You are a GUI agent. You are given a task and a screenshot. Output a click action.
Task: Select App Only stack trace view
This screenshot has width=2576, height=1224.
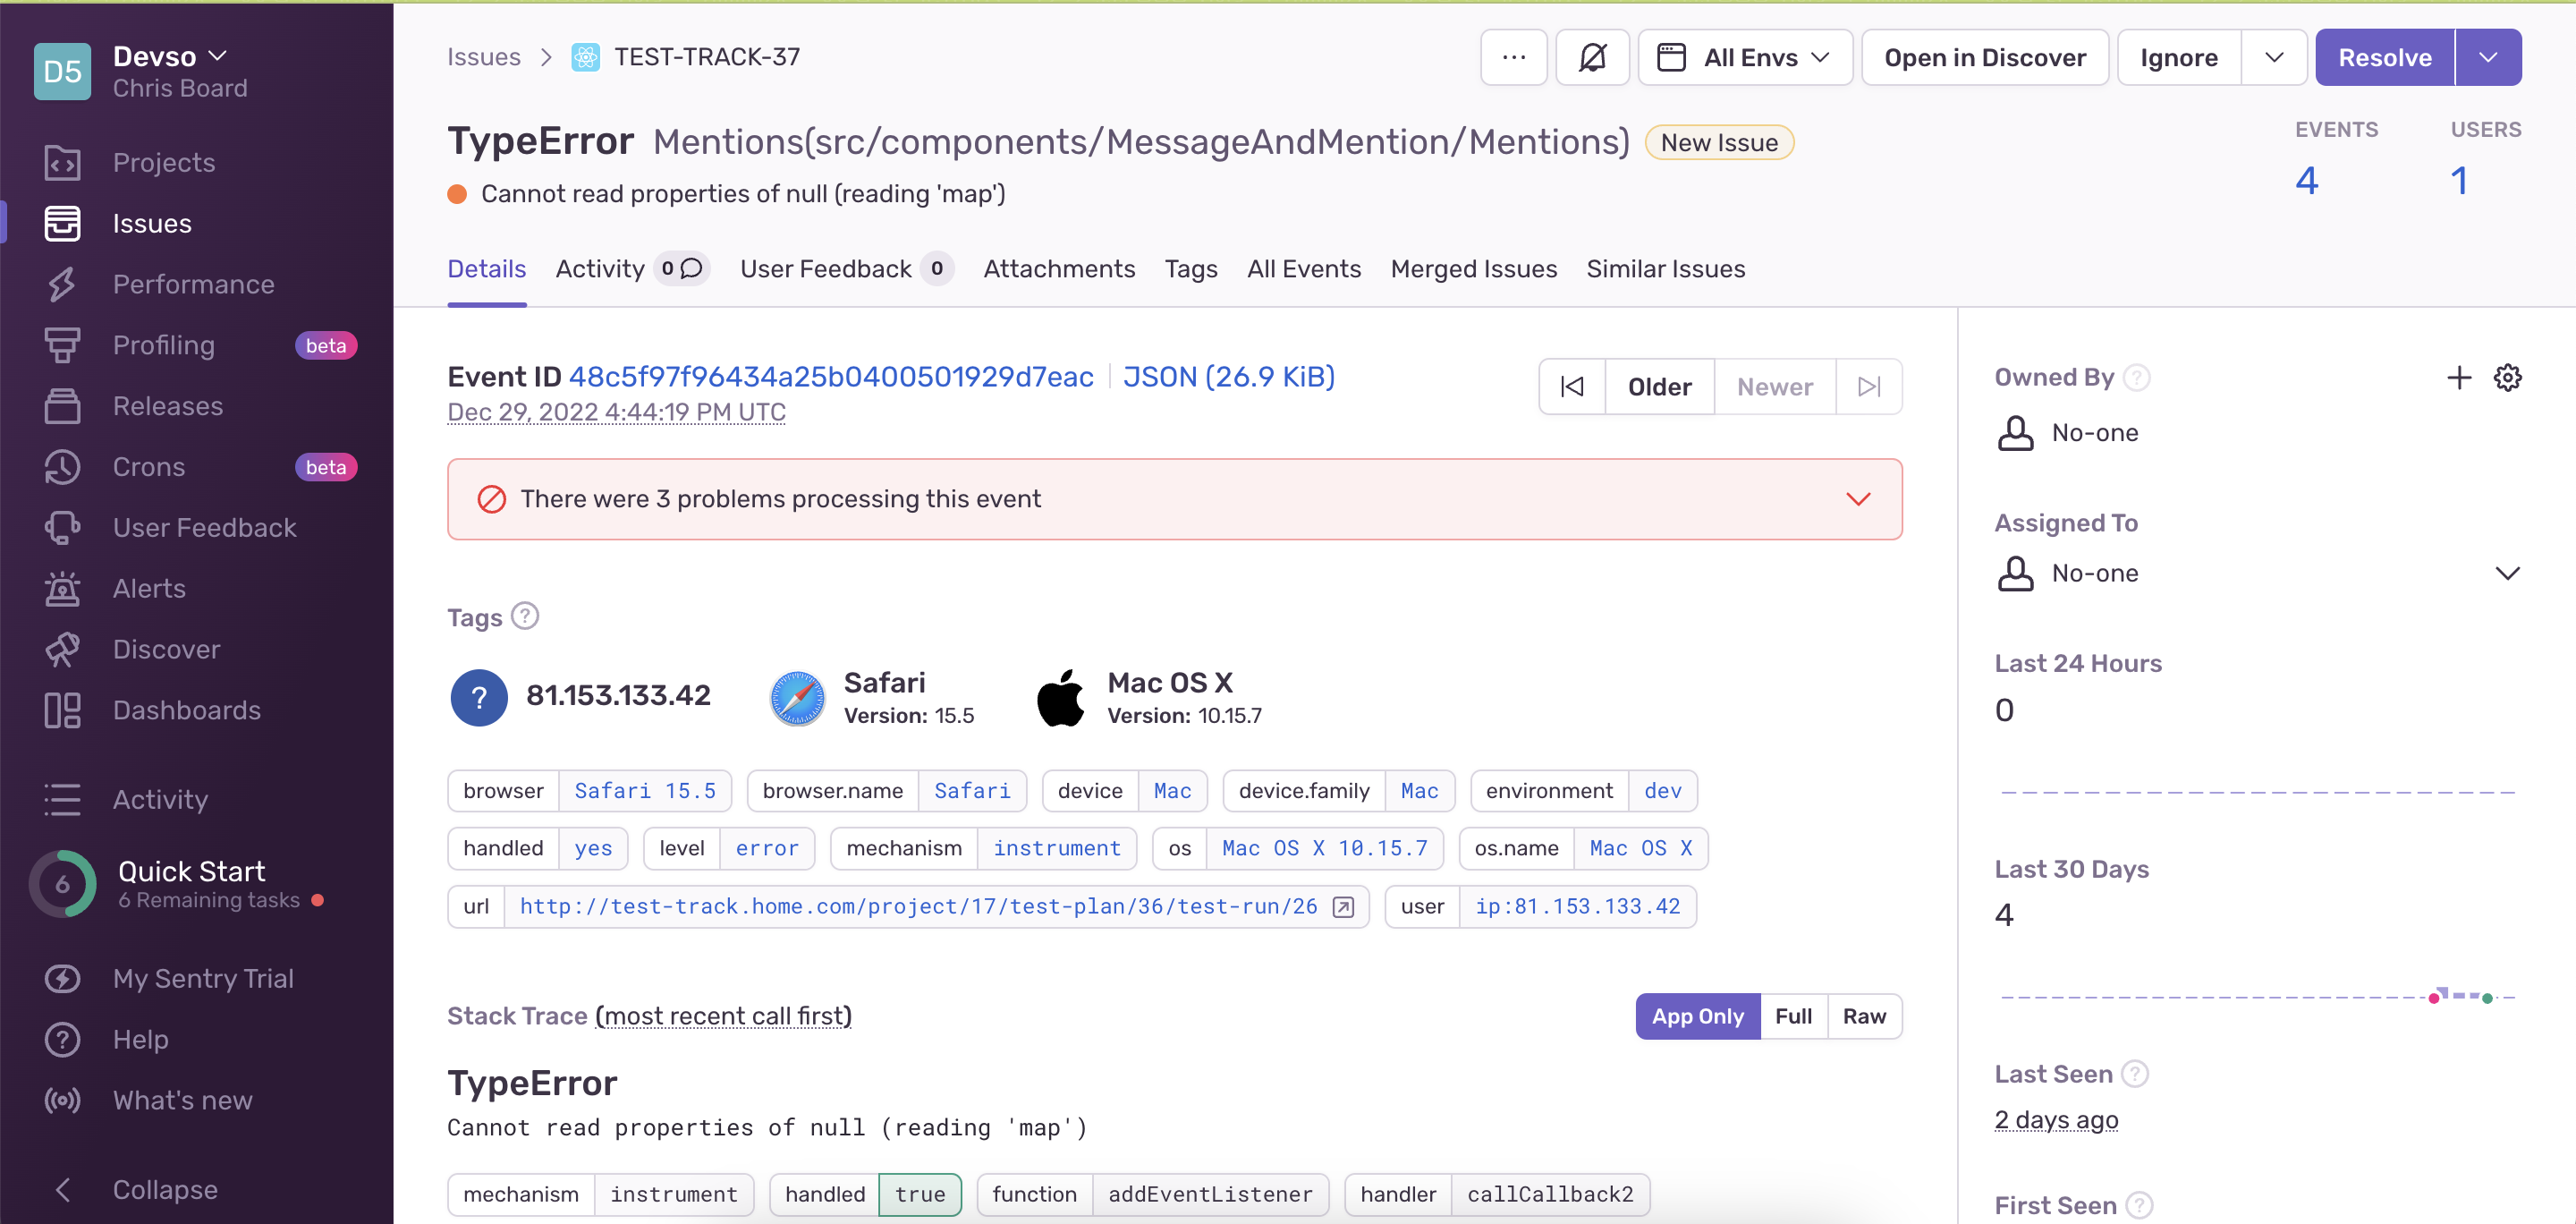[x=1697, y=1016]
